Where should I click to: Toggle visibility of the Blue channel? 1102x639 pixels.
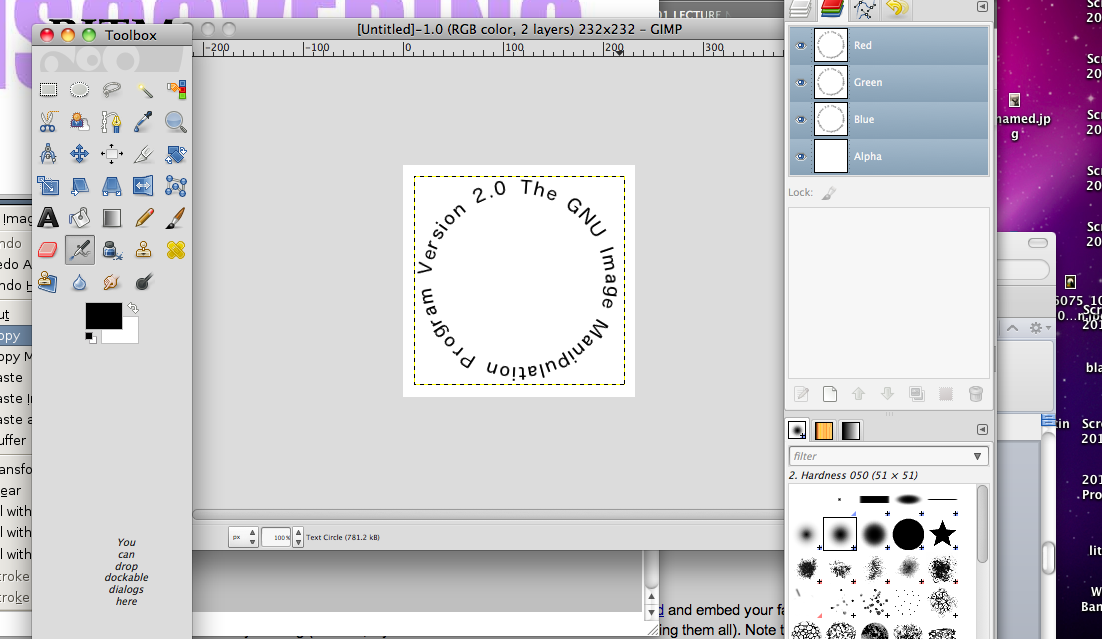800,120
